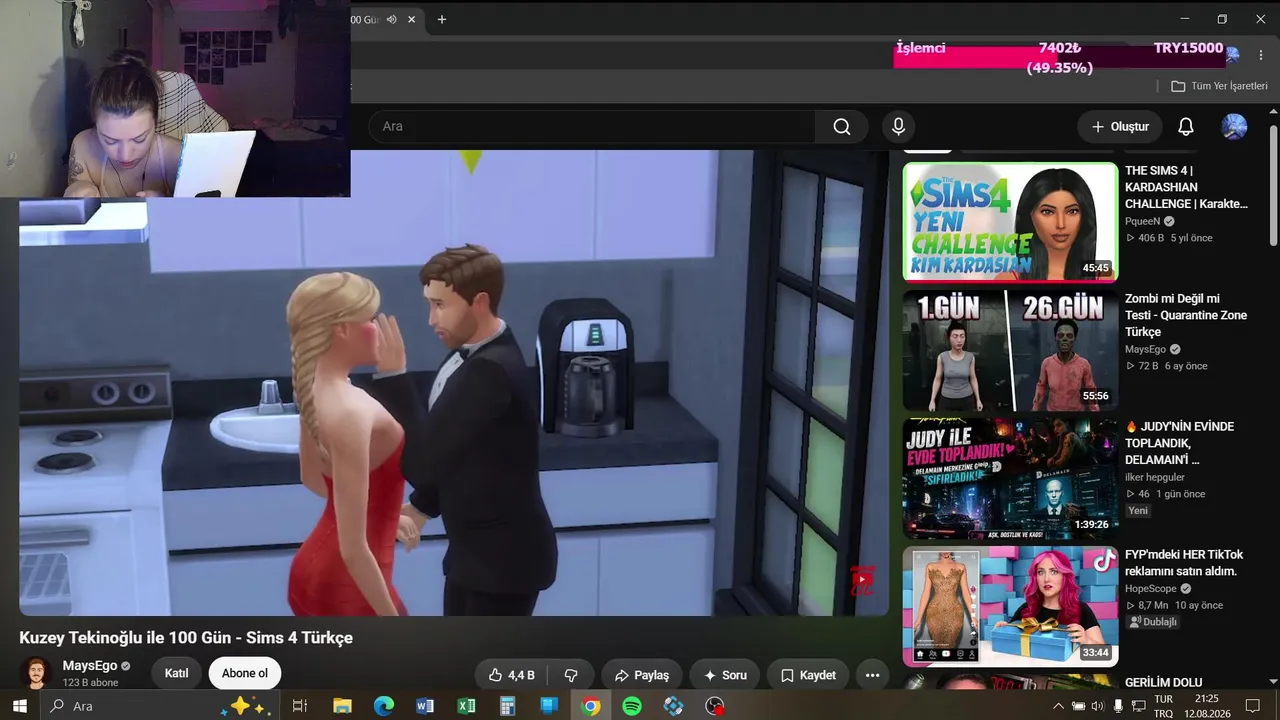Switch the TUR TRQ keyboard language

click(x=1164, y=706)
